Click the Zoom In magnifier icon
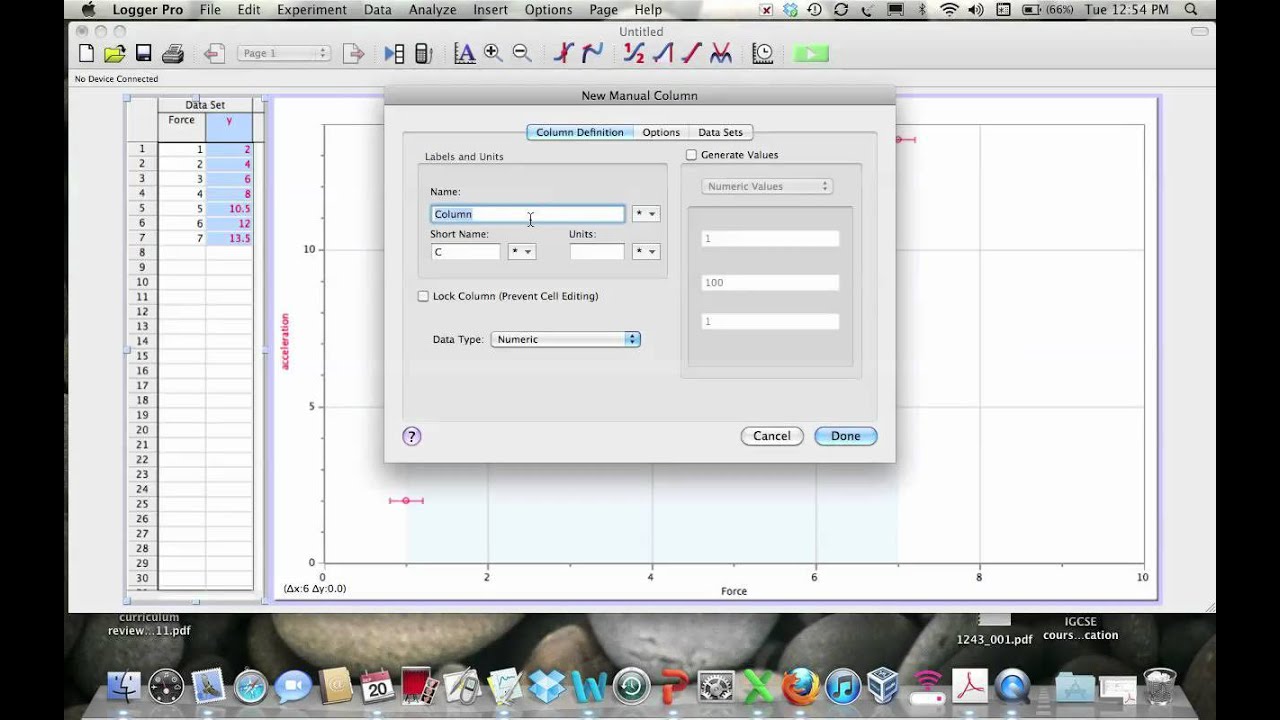This screenshot has width=1280, height=720. 493,54
